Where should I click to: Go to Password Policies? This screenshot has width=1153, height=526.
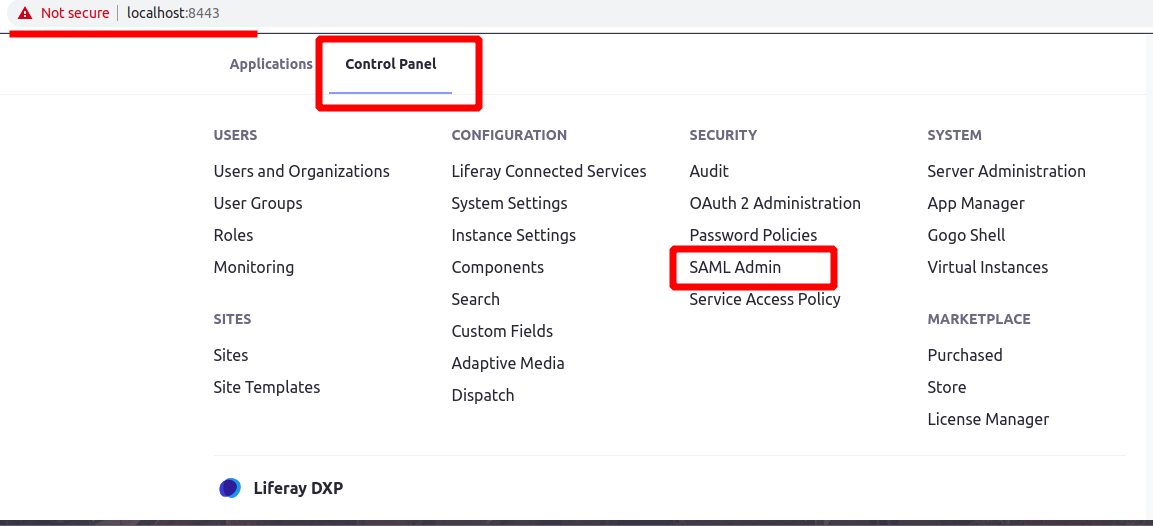point(753,235)
